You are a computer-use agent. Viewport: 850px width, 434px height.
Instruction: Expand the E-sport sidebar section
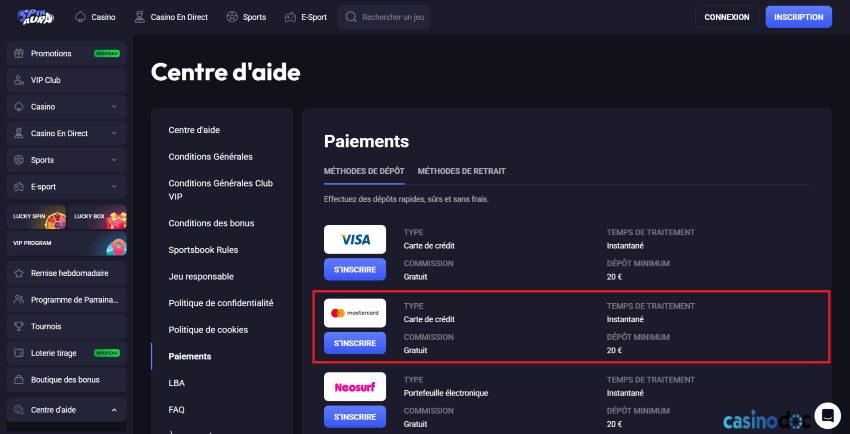click(x=67, y=186)
